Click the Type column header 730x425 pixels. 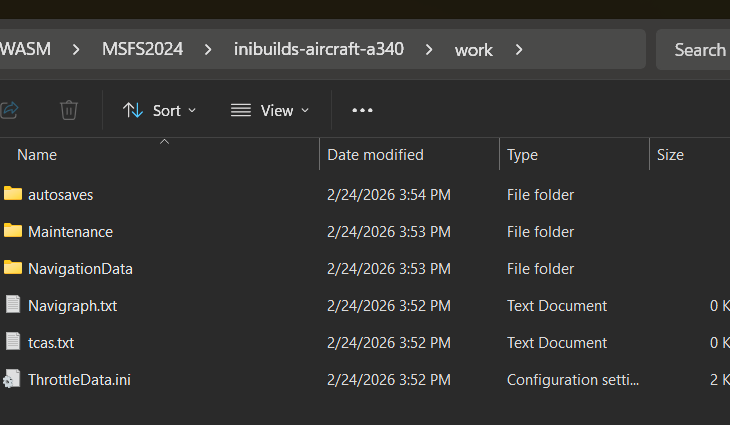coord(522,155)
